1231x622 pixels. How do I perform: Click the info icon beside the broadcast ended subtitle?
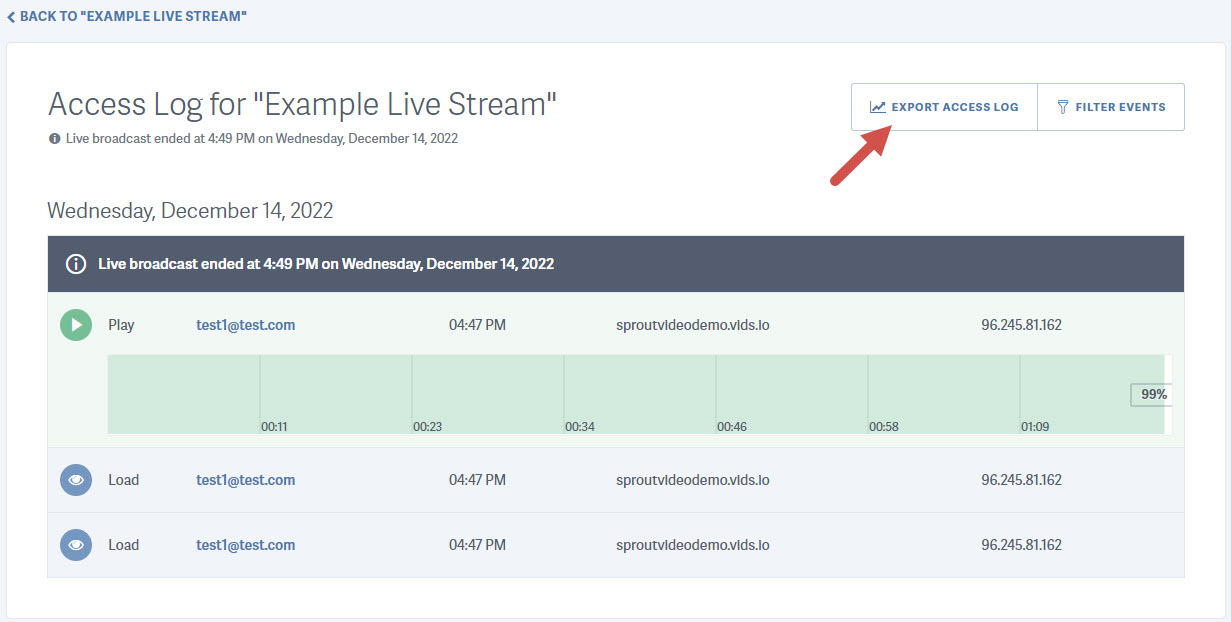53,138
